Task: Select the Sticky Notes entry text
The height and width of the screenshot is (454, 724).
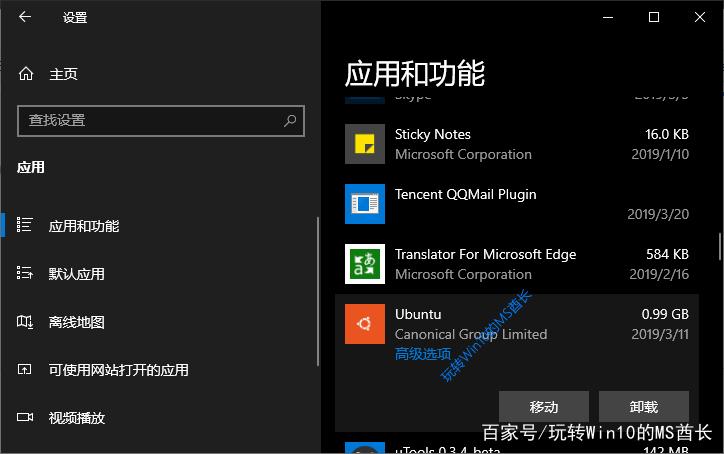Action: click(x=433, y=134)
